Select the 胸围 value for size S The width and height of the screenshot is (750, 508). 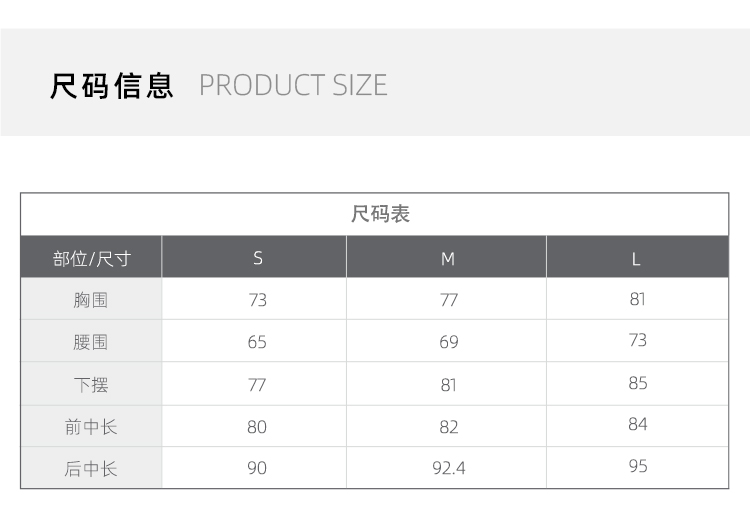[x=258, y=300]
